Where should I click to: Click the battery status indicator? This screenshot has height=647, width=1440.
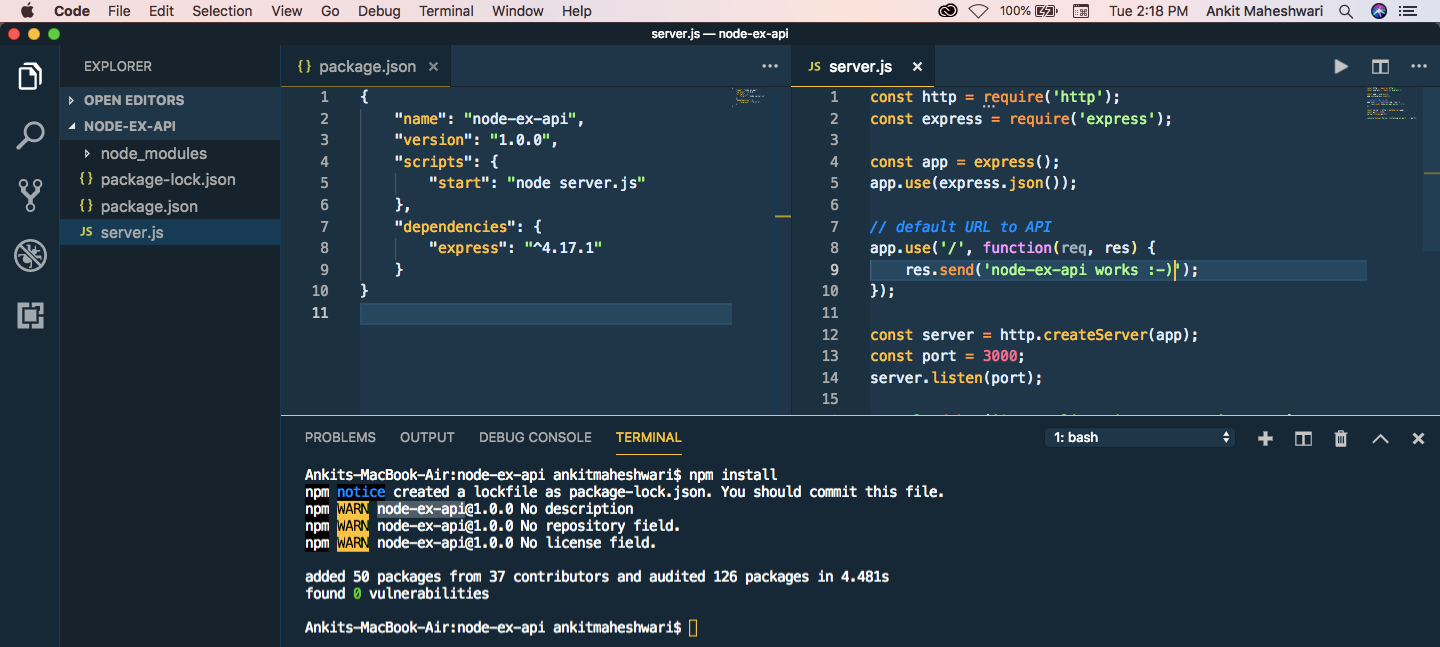[1028, 11]
